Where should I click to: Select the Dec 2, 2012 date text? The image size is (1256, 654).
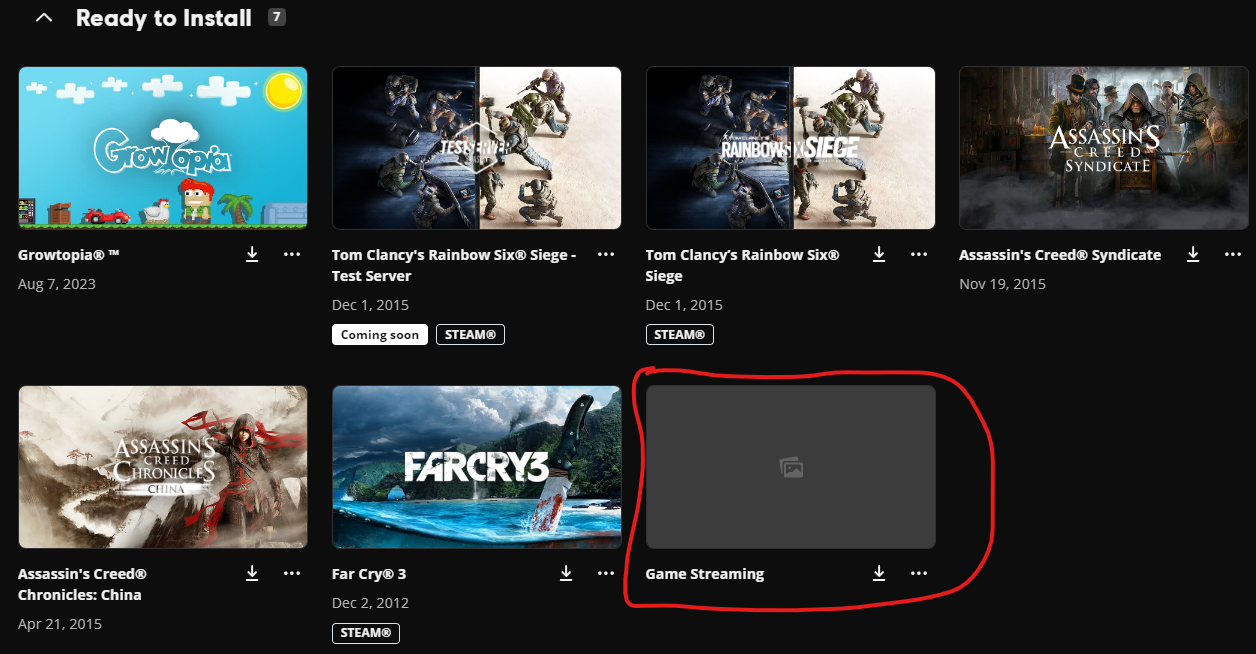point(370,603)
